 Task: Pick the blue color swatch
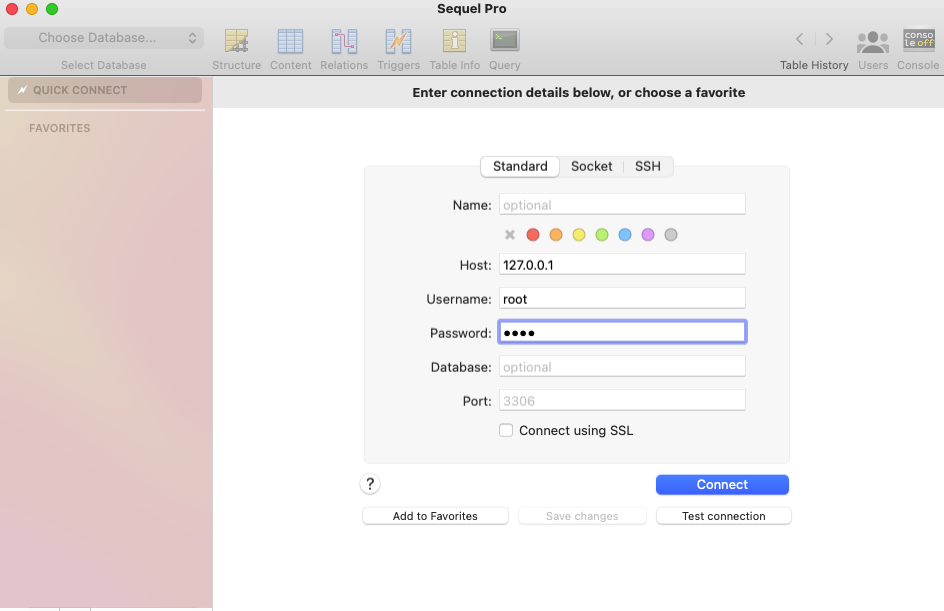point(625,235)
